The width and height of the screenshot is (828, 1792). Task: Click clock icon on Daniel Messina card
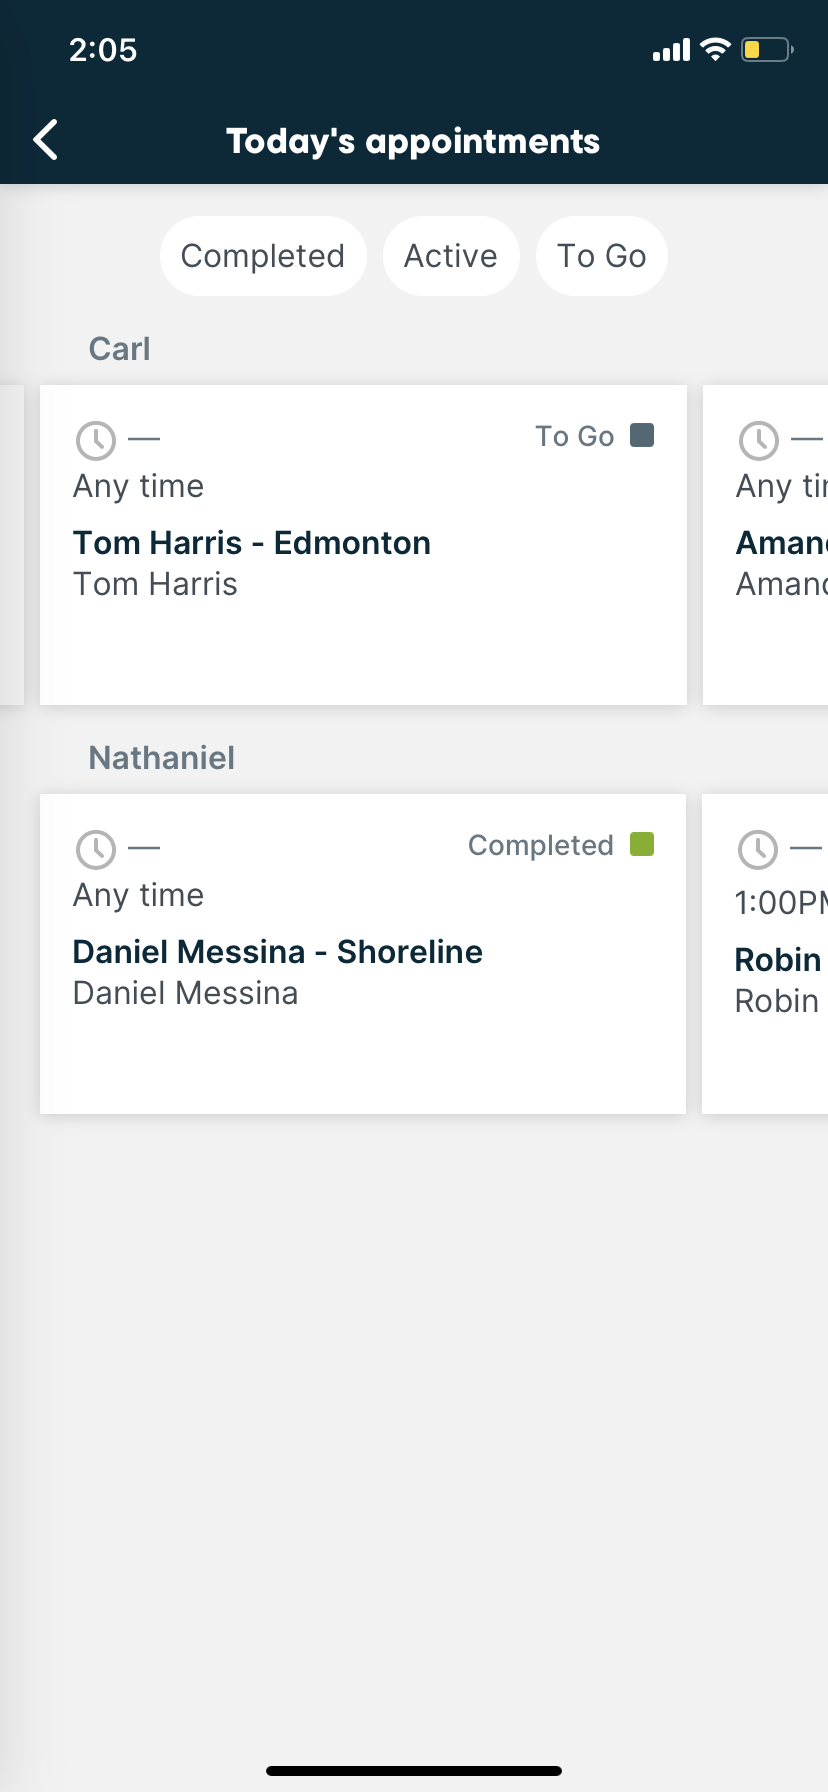click(96, 849)
